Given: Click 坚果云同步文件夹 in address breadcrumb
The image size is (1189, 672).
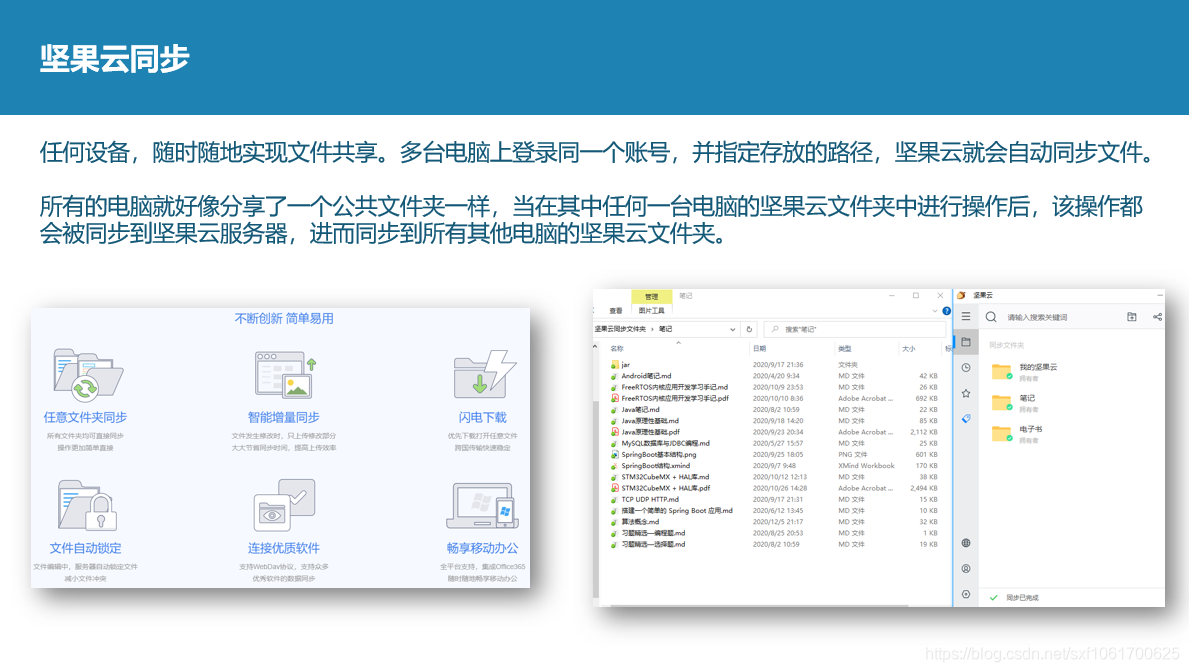Looking at the screenshot, I should [x=620, y=329].
